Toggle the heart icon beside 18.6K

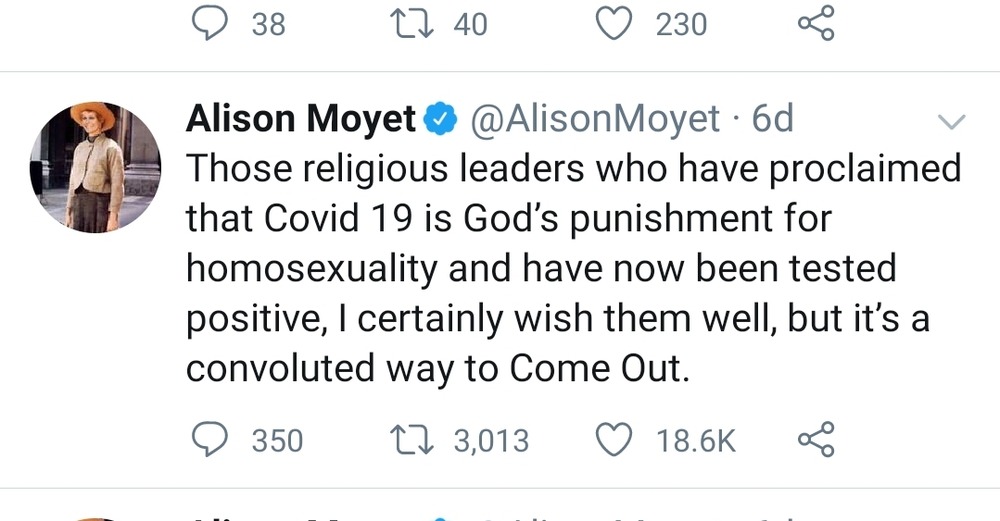[x=615, y=440]
